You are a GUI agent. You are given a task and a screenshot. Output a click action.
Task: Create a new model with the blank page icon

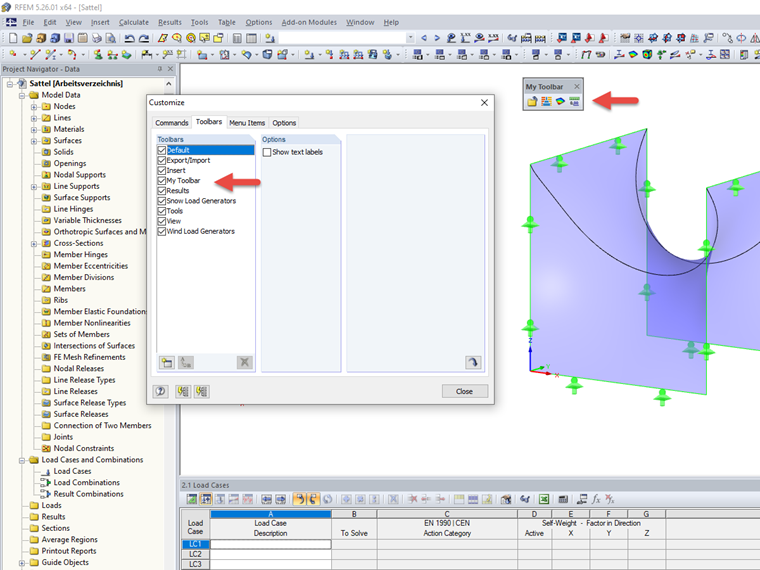[x=13, y=38]
